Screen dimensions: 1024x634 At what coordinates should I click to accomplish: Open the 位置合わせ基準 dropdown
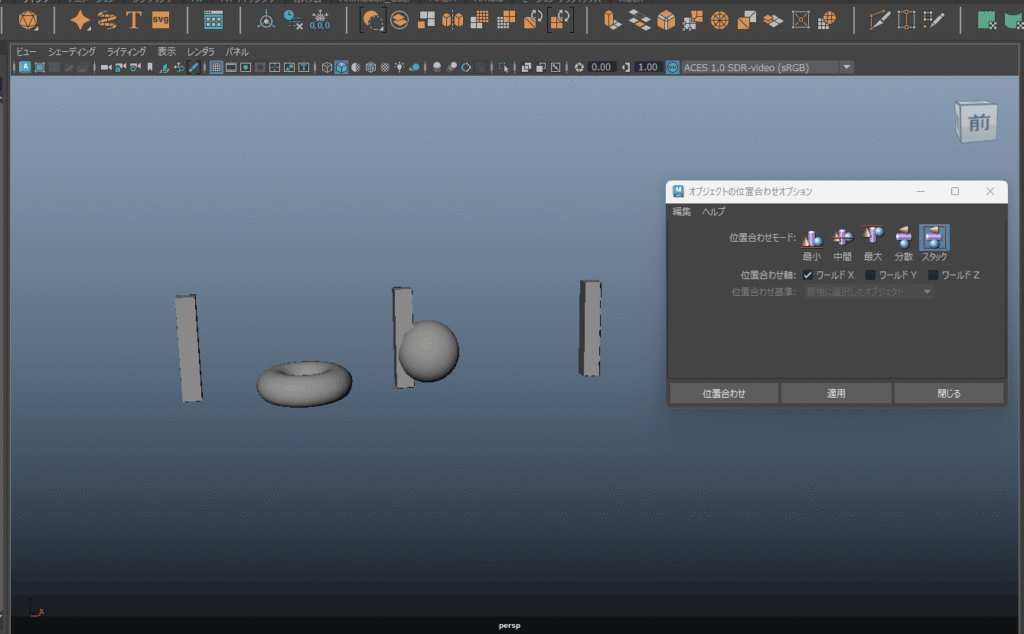[869, 292]
